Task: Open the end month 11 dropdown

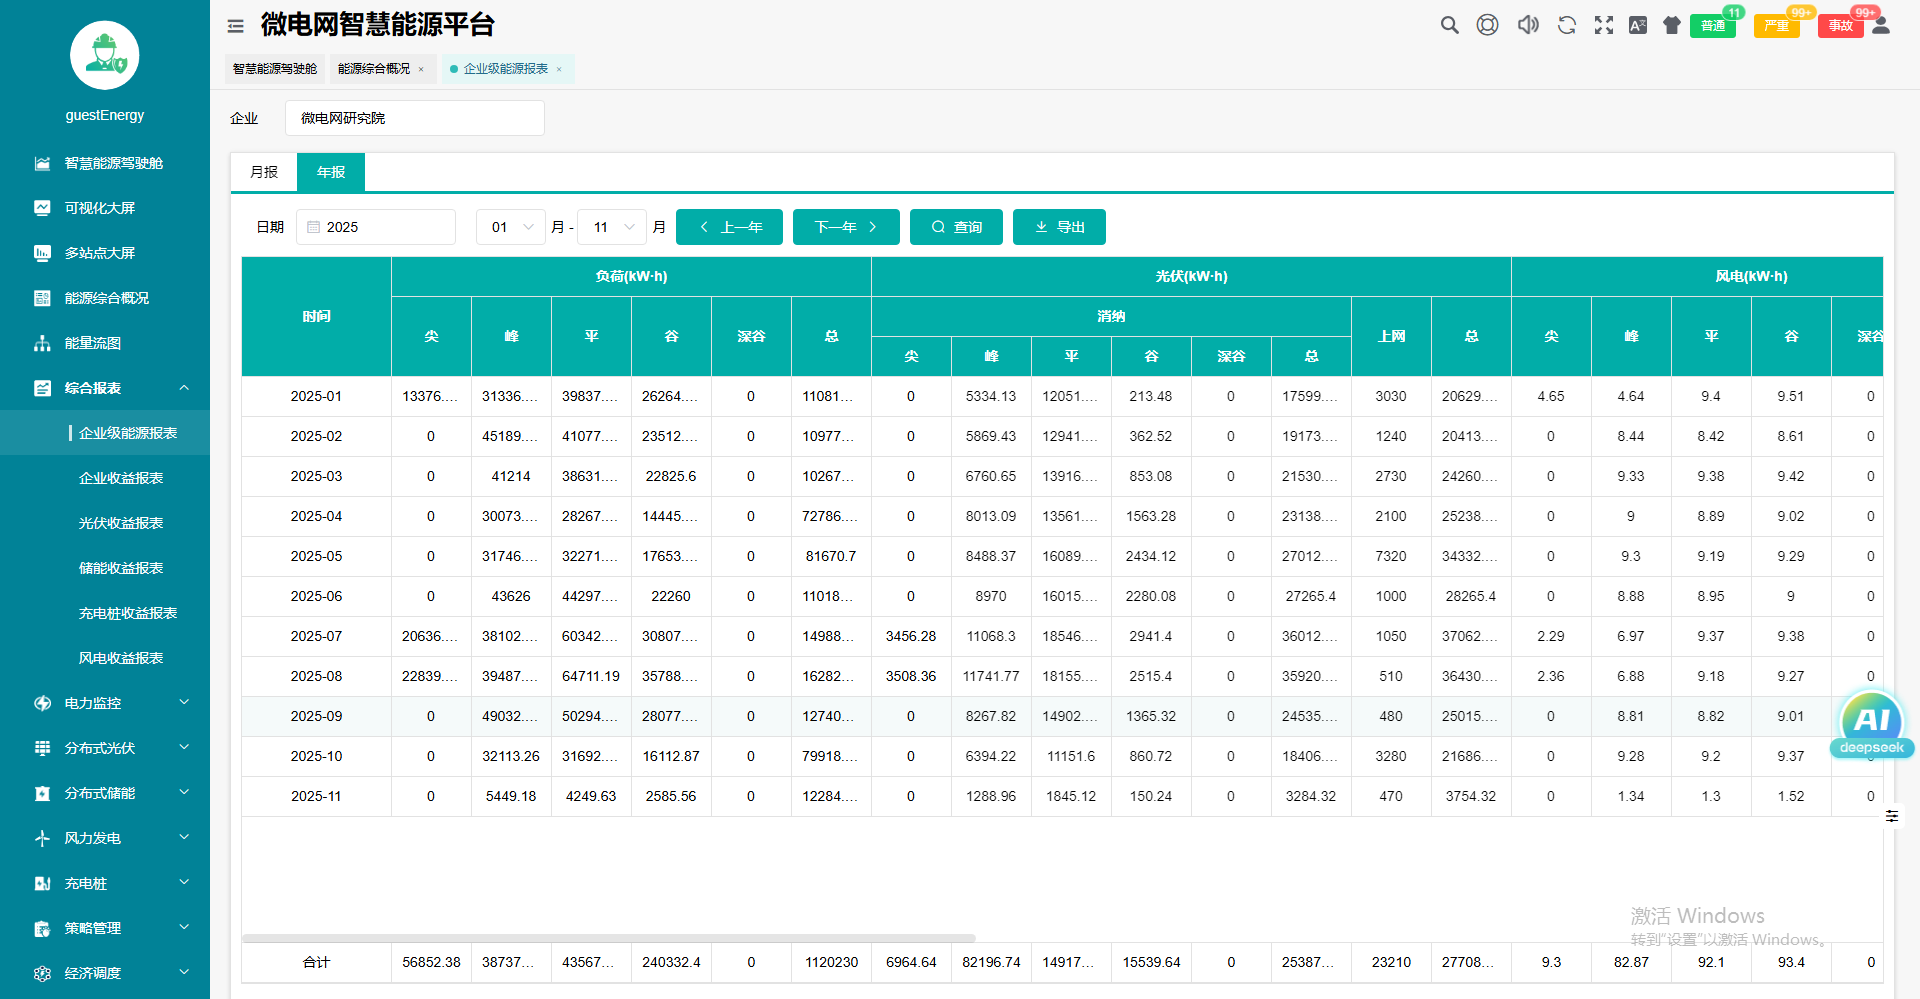Action: pyautogui.click(x=612, y=227)
